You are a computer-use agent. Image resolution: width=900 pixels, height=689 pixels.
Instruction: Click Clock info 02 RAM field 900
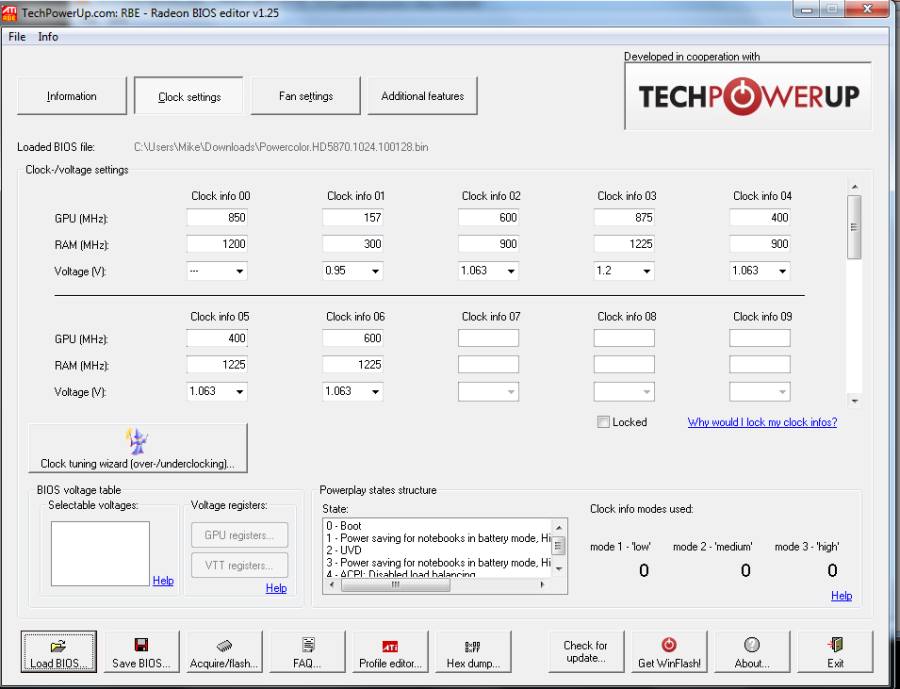pos(488,244)
